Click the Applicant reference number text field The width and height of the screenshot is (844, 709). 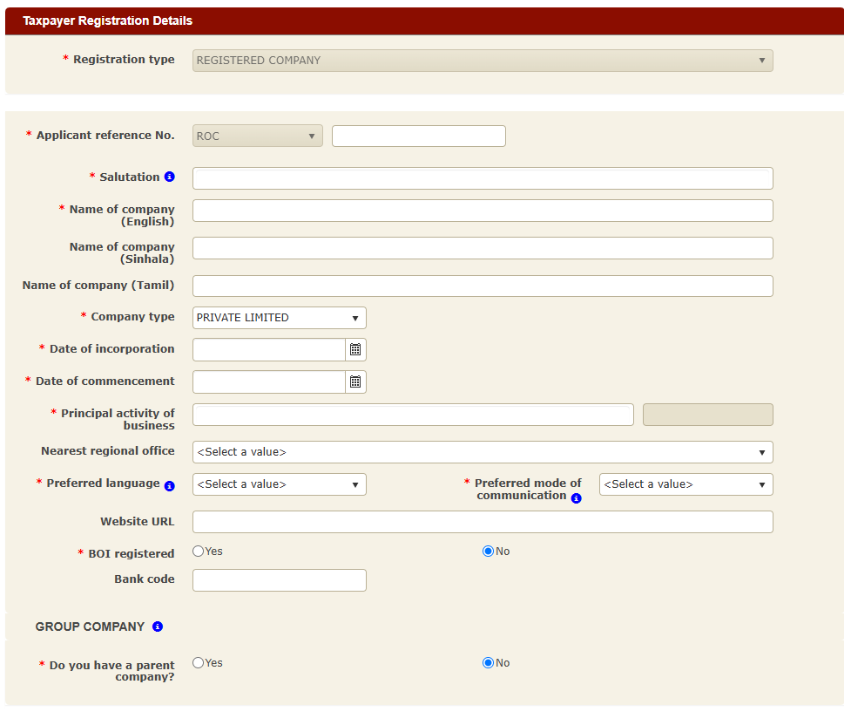tap(418, 136)
